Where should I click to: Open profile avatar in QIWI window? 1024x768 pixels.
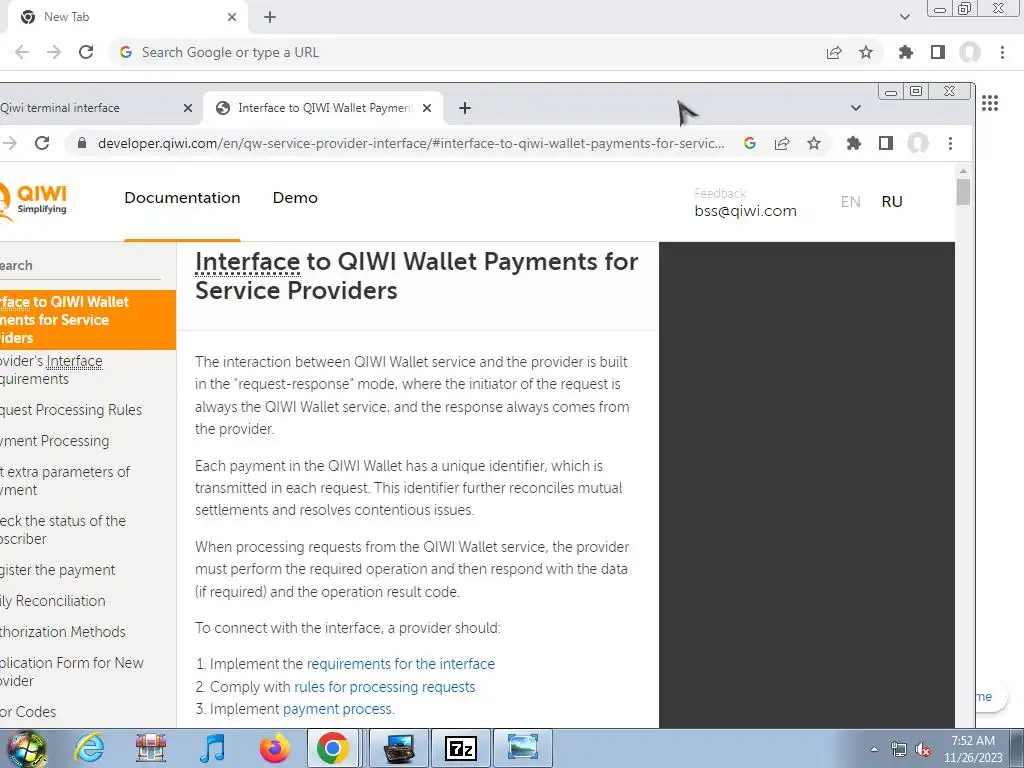(918, 143)
